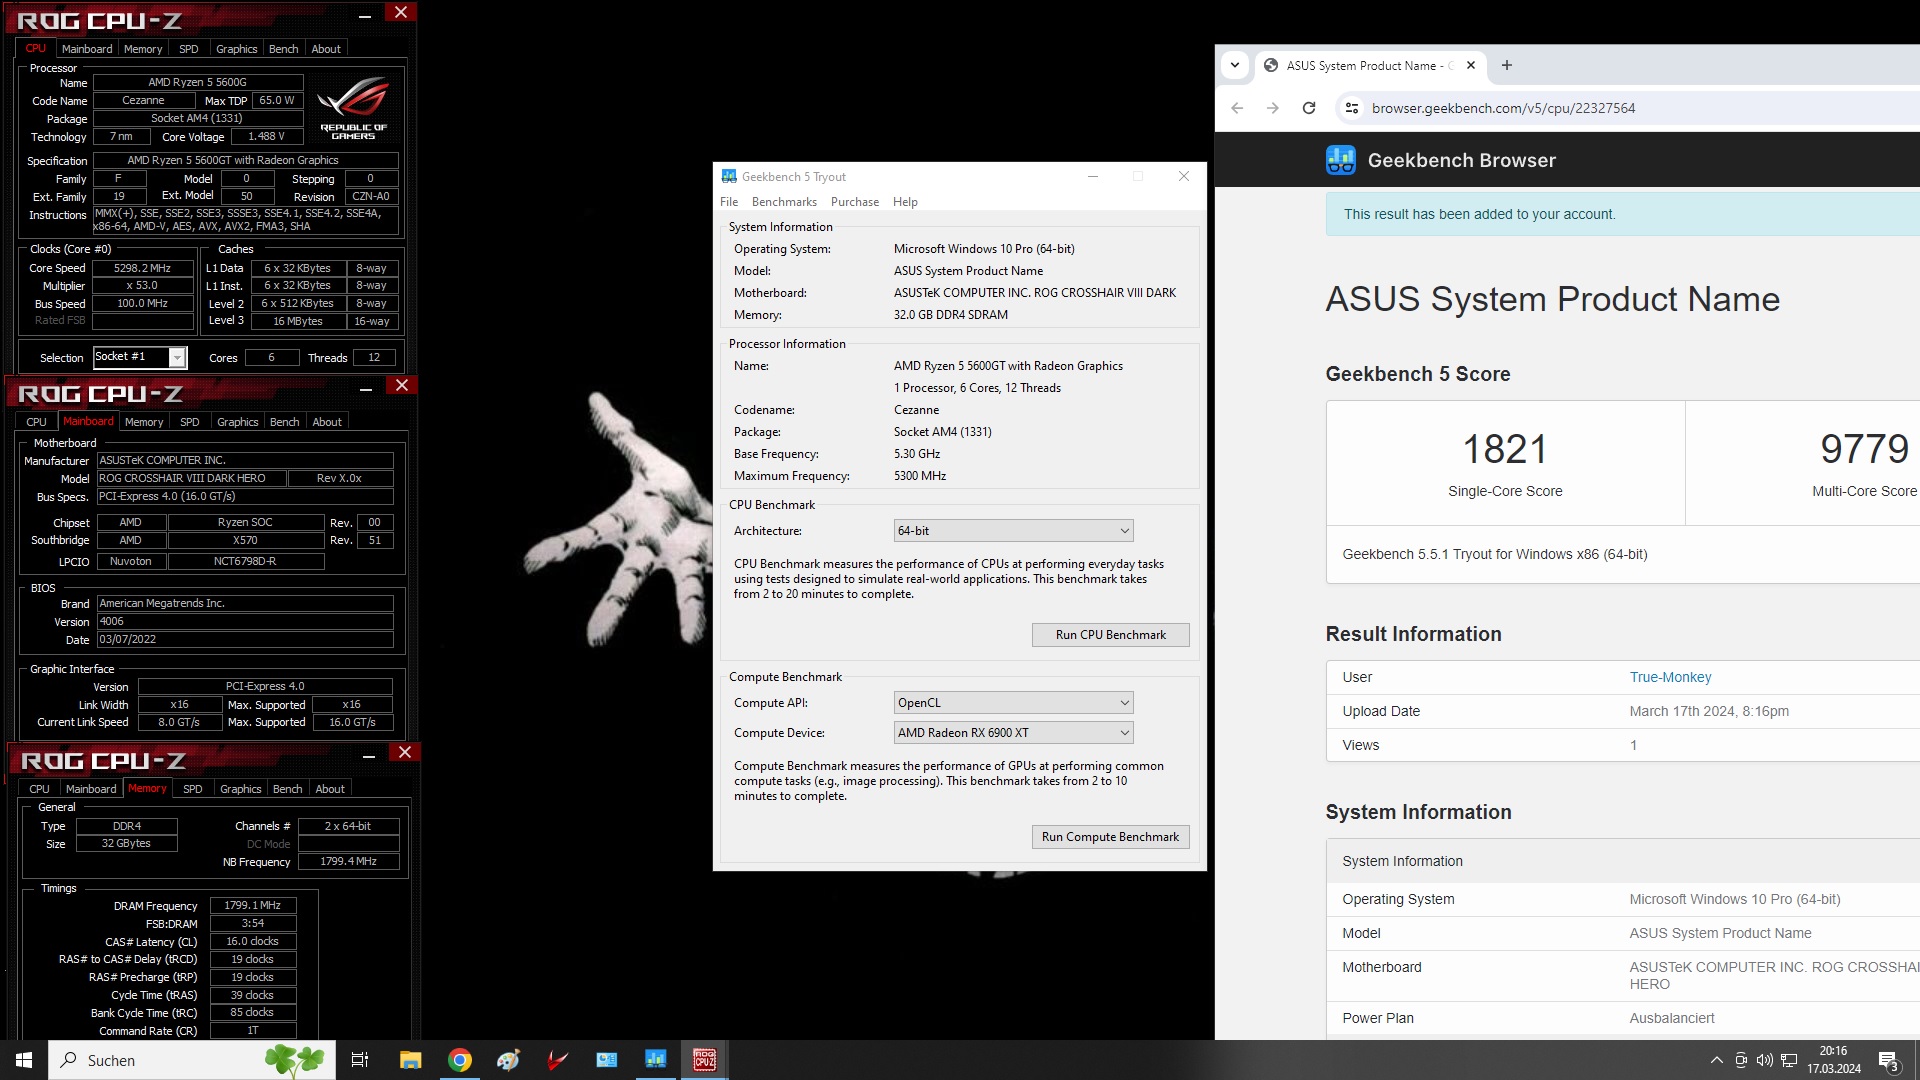The height and width of the screenshot is (1080, 1920).
Task: Click the Core Voltage 1.488 V value
Action: (x=266, y=136)
